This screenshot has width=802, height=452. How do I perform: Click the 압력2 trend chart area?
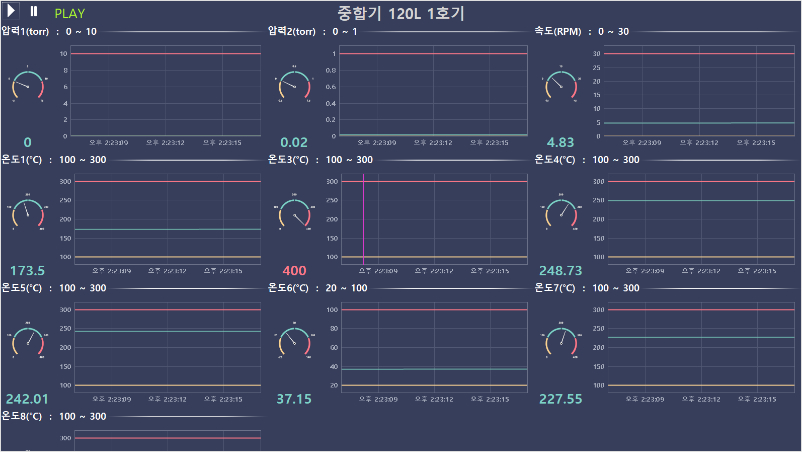[x=433, y=91]
